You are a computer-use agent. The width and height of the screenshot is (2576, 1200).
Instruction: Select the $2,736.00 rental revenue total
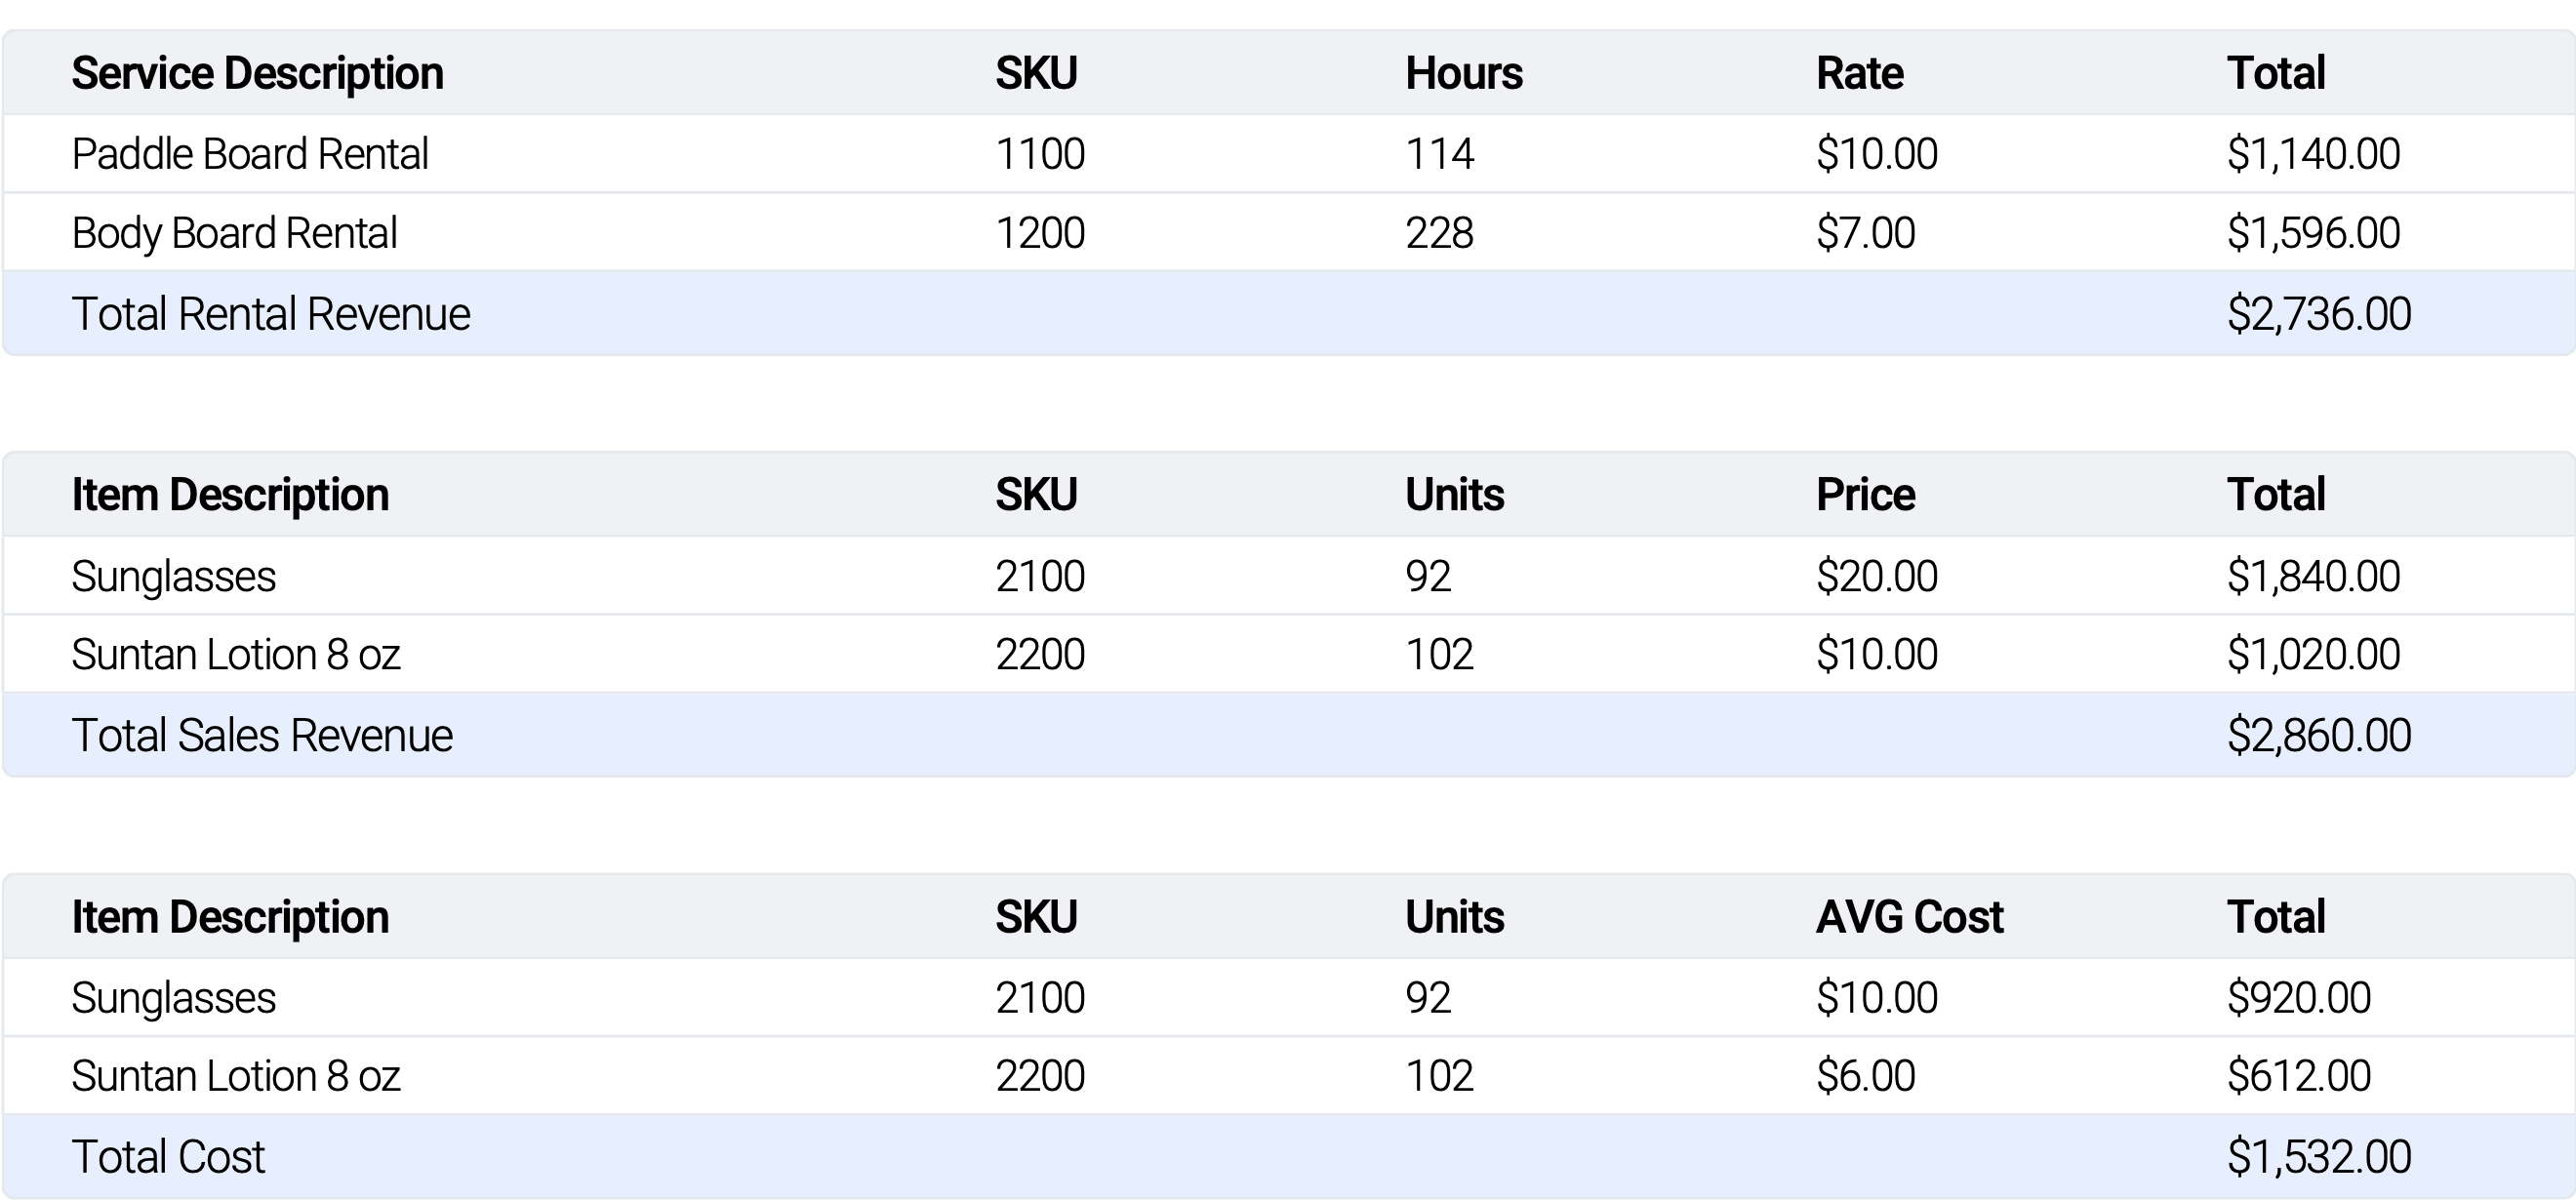tap(2318, 314)
